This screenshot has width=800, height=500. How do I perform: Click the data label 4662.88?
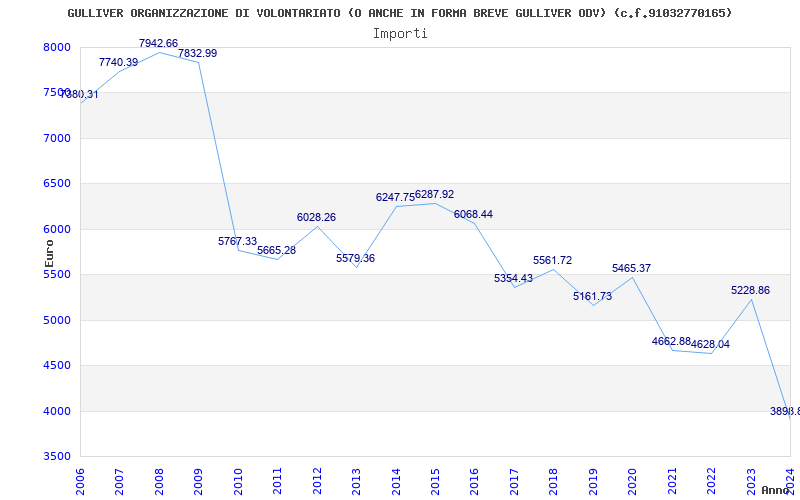tap(671, 341)
